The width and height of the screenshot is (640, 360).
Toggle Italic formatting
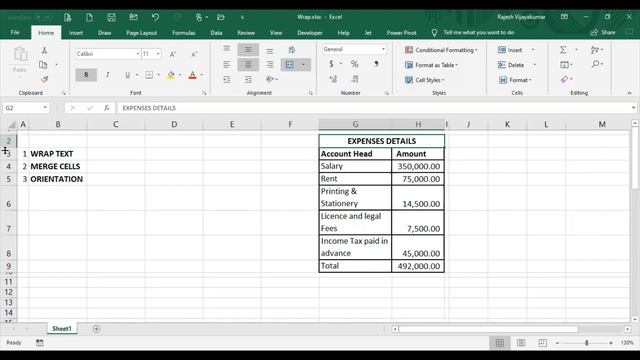(x=107, y=75)
